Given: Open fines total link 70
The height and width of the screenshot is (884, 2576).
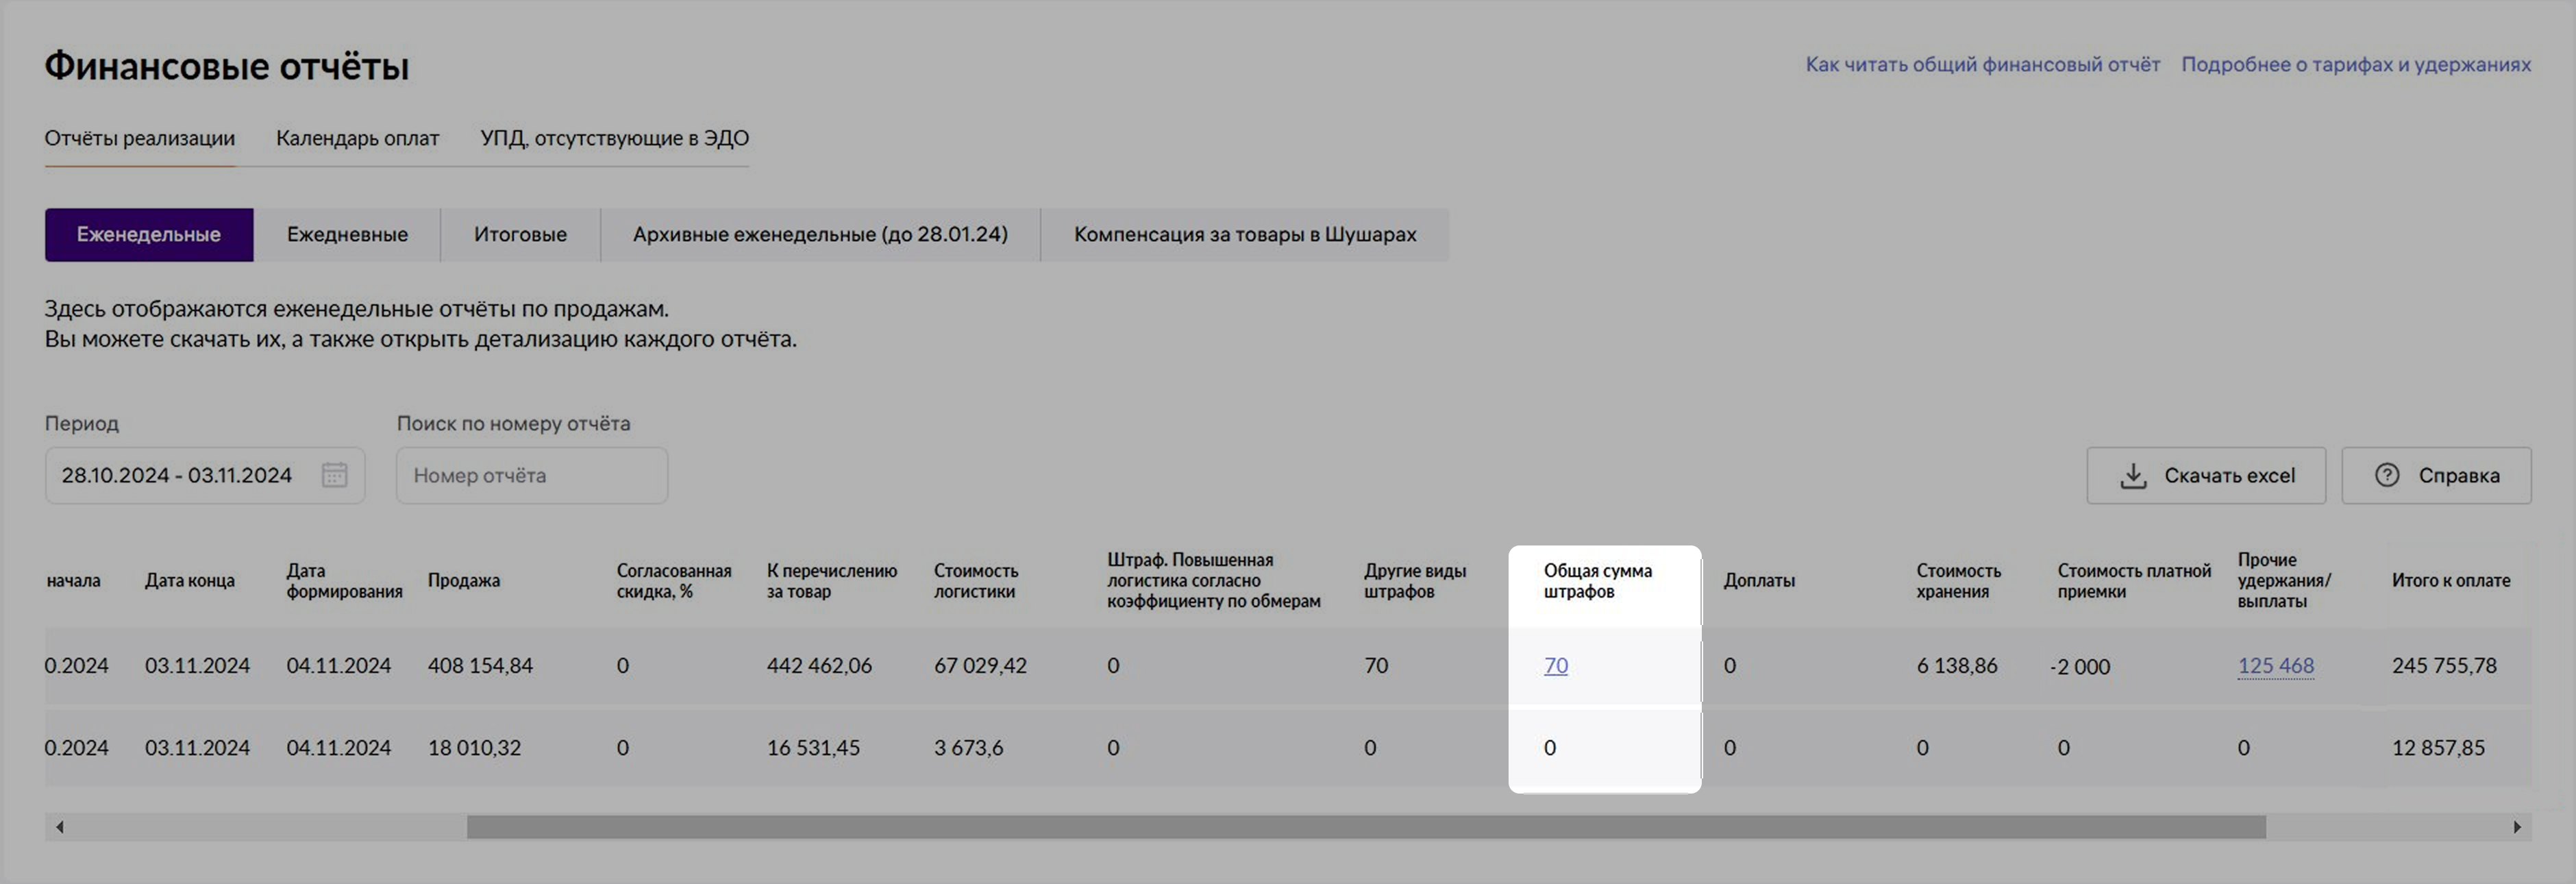Looking at the screenshot, I should [1556, 666].
